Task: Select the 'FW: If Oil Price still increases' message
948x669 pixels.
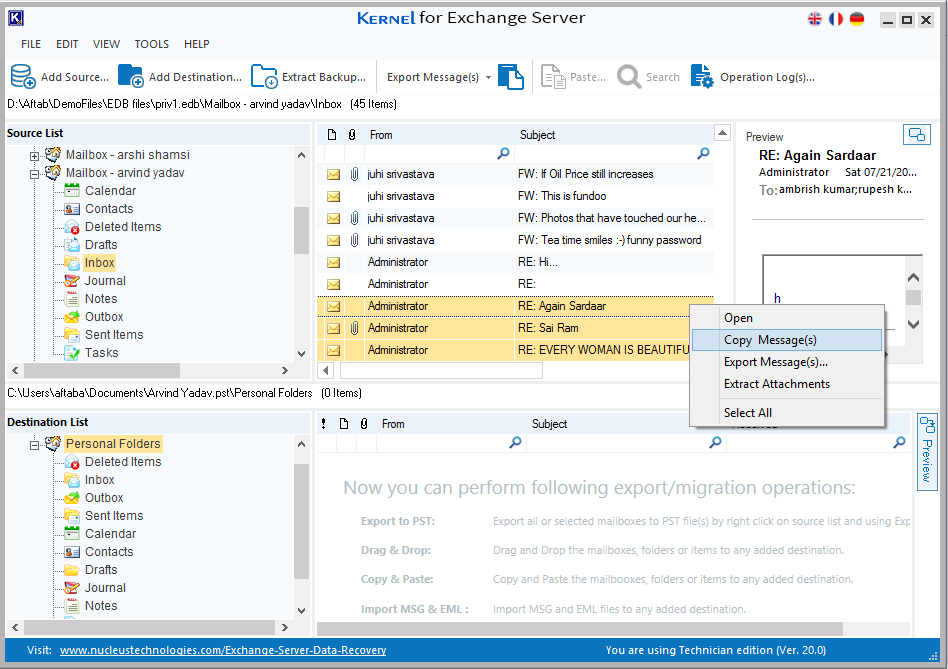Action: (x=516, y=175)
